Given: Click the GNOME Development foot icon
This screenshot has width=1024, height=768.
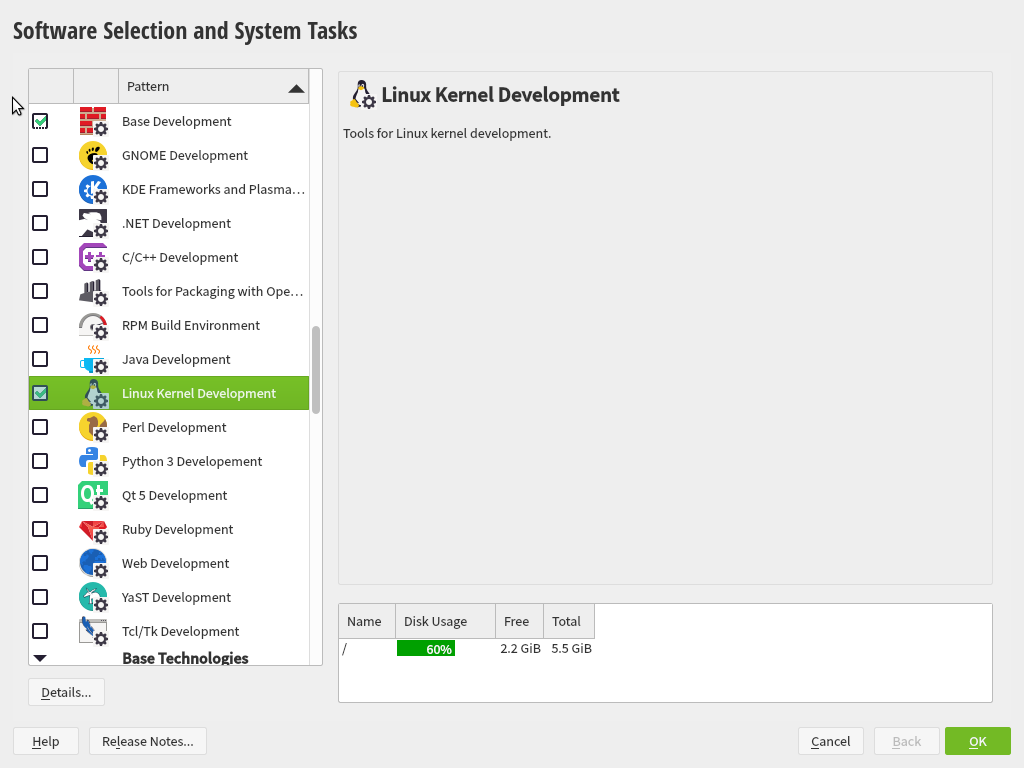Looking at the screenshot, I should 93,155.
